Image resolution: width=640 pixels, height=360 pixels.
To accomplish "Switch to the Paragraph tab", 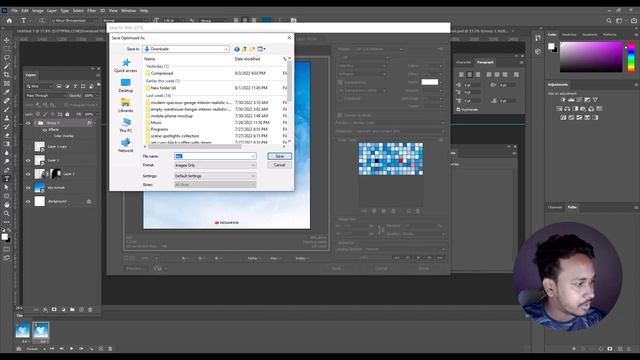I will pyautogui.click(x=485, y=62).
